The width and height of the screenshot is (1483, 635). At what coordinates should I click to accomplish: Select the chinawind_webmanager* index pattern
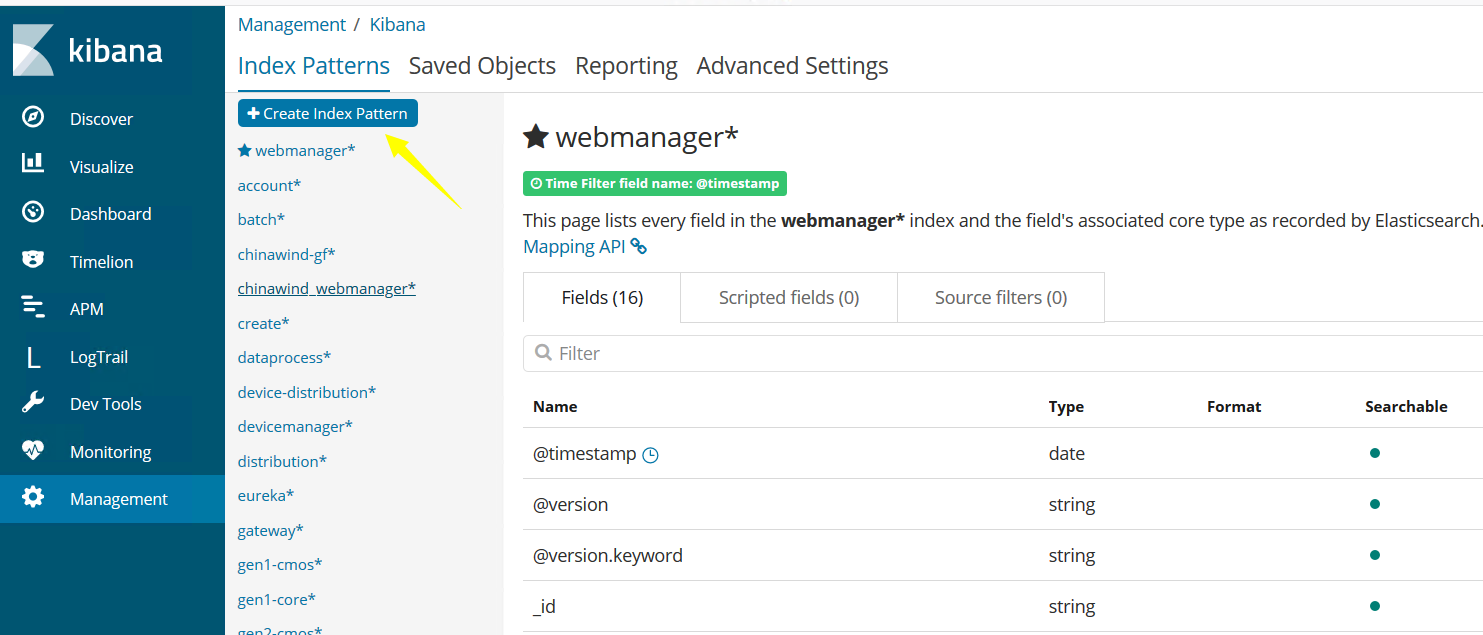point(326,288)
